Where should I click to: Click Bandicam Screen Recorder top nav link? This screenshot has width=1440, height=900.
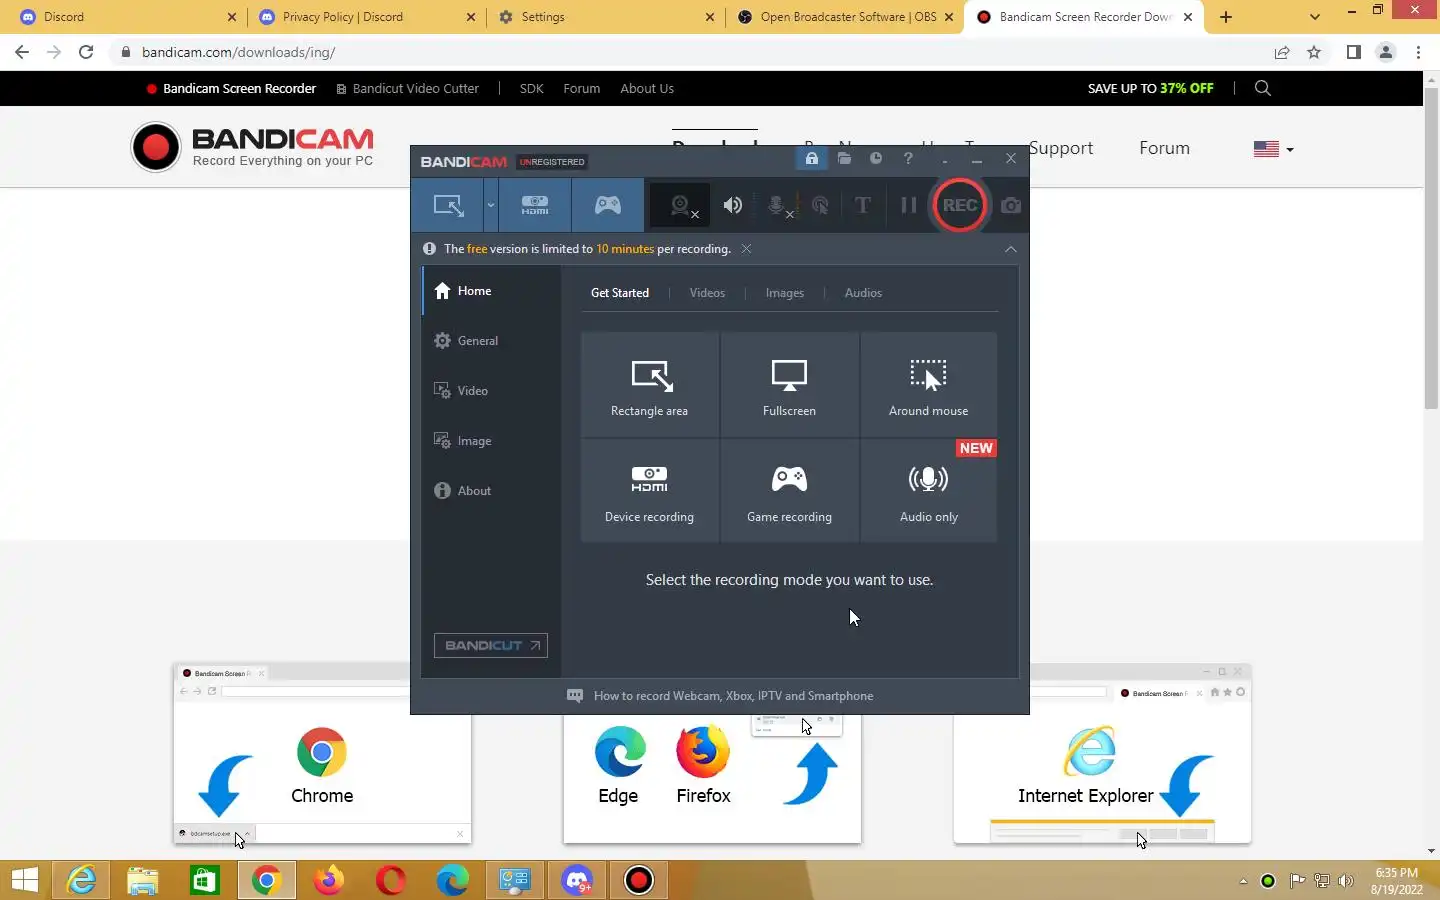tap(231, 88)
